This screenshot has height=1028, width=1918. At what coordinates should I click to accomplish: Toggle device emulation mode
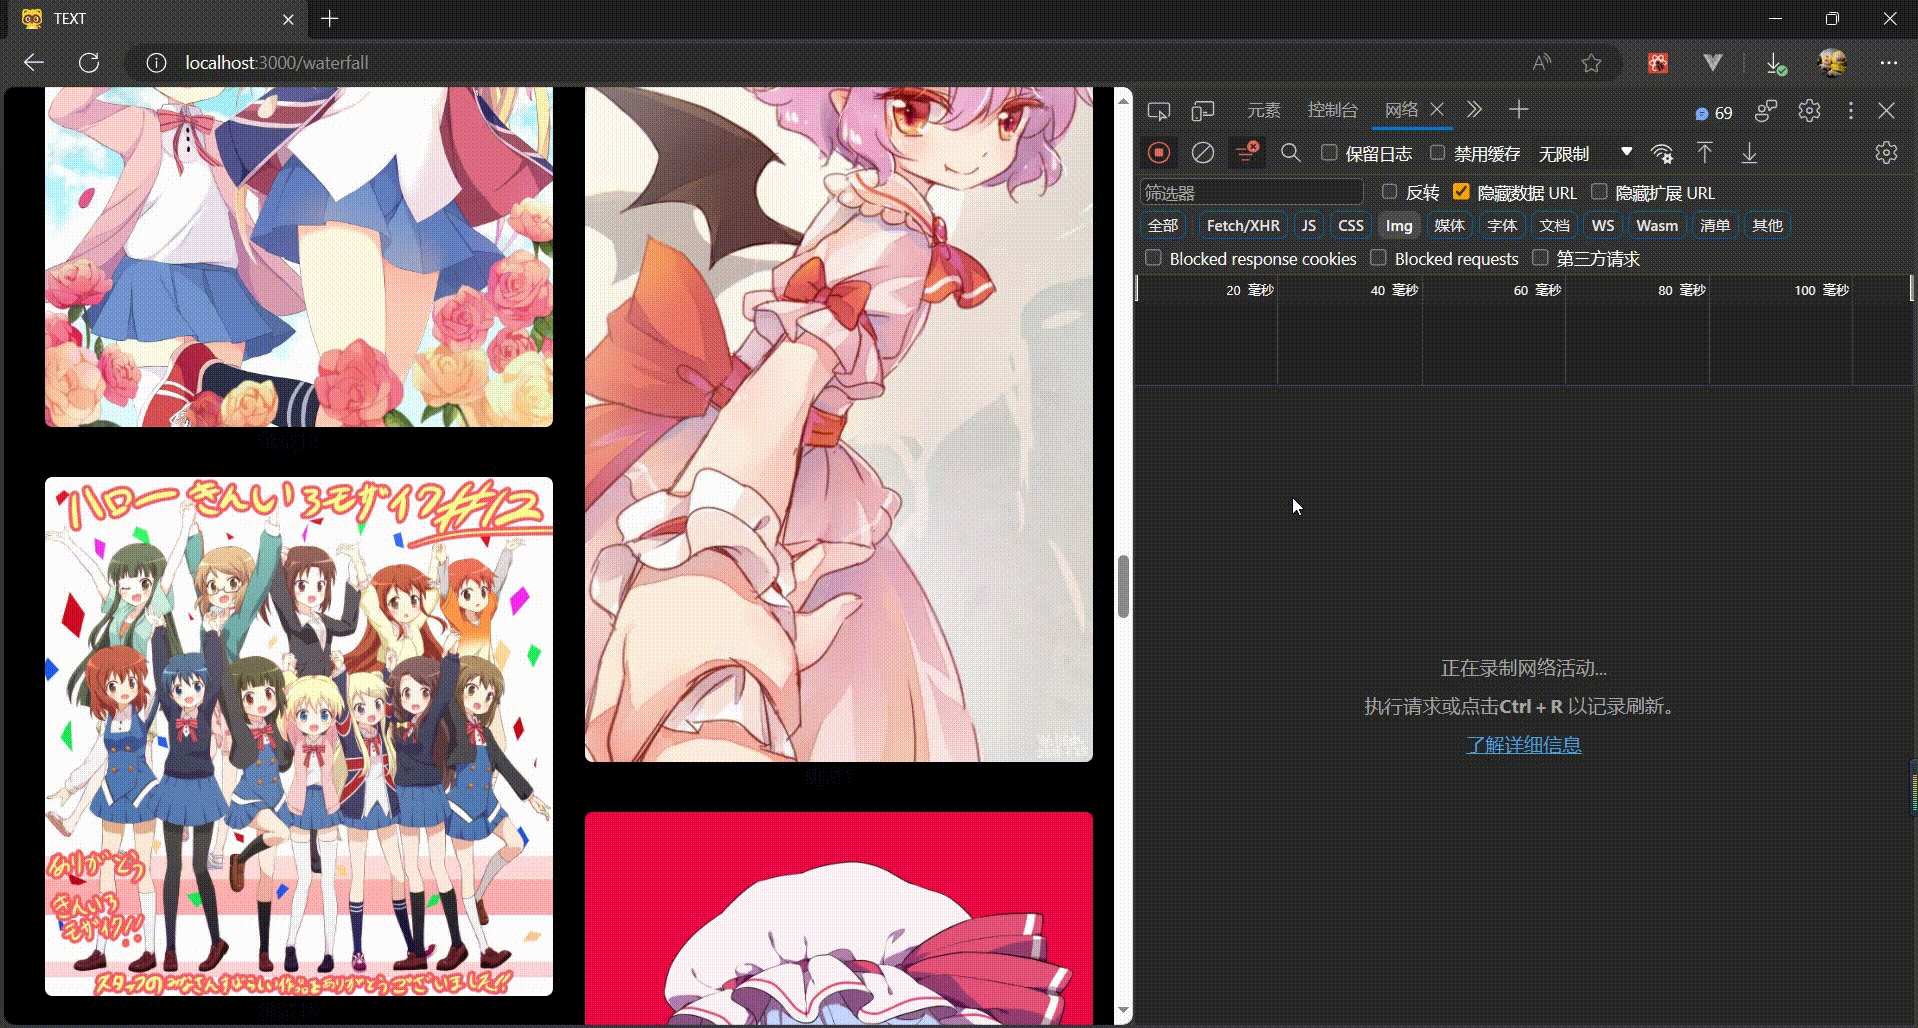pyautogui.click(x=1203, y=111)
